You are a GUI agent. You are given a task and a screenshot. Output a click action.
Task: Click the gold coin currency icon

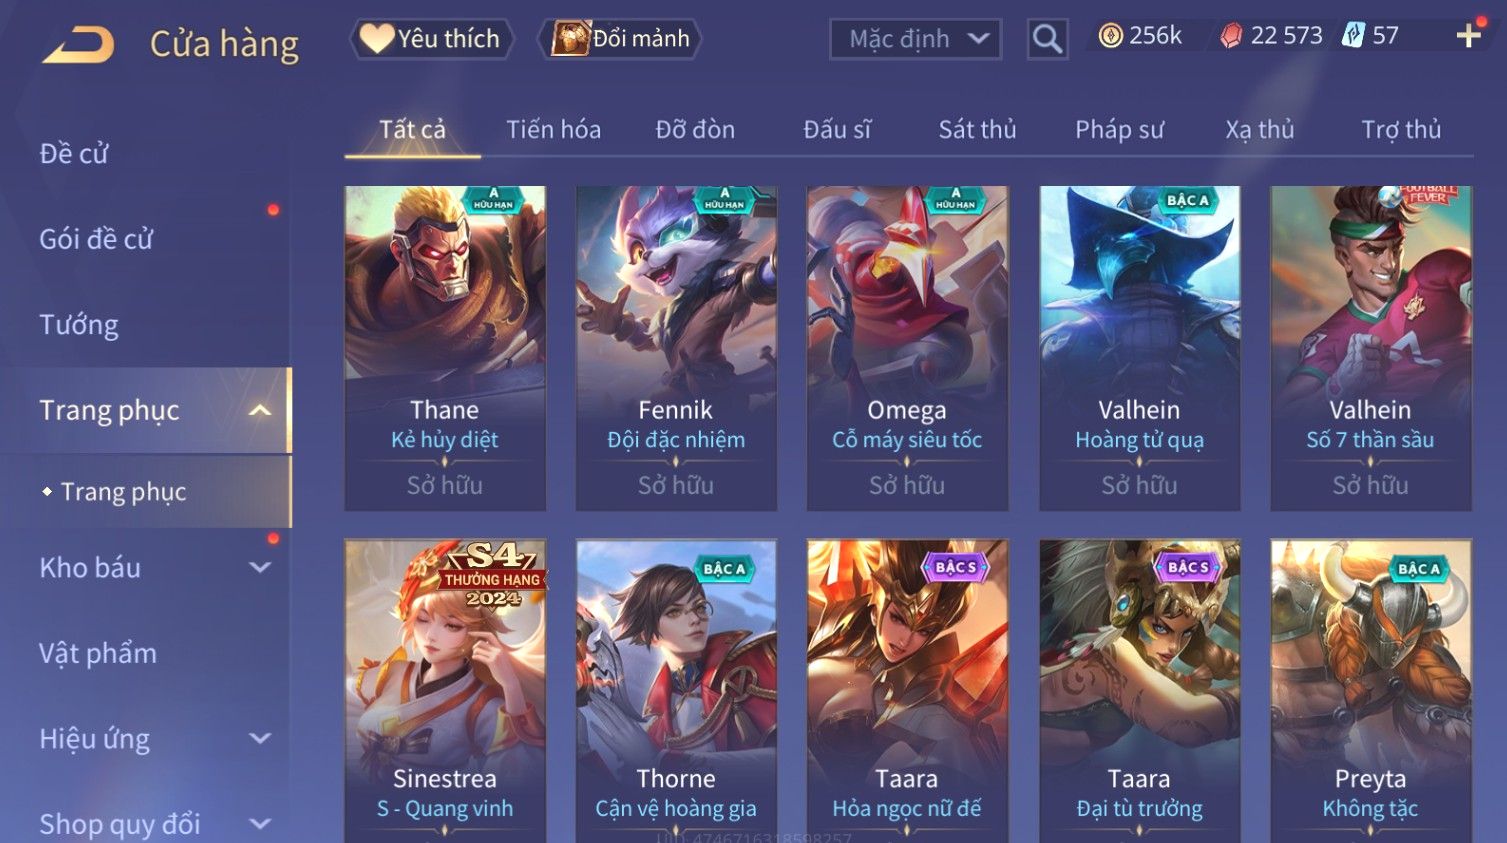point(1110,36)
